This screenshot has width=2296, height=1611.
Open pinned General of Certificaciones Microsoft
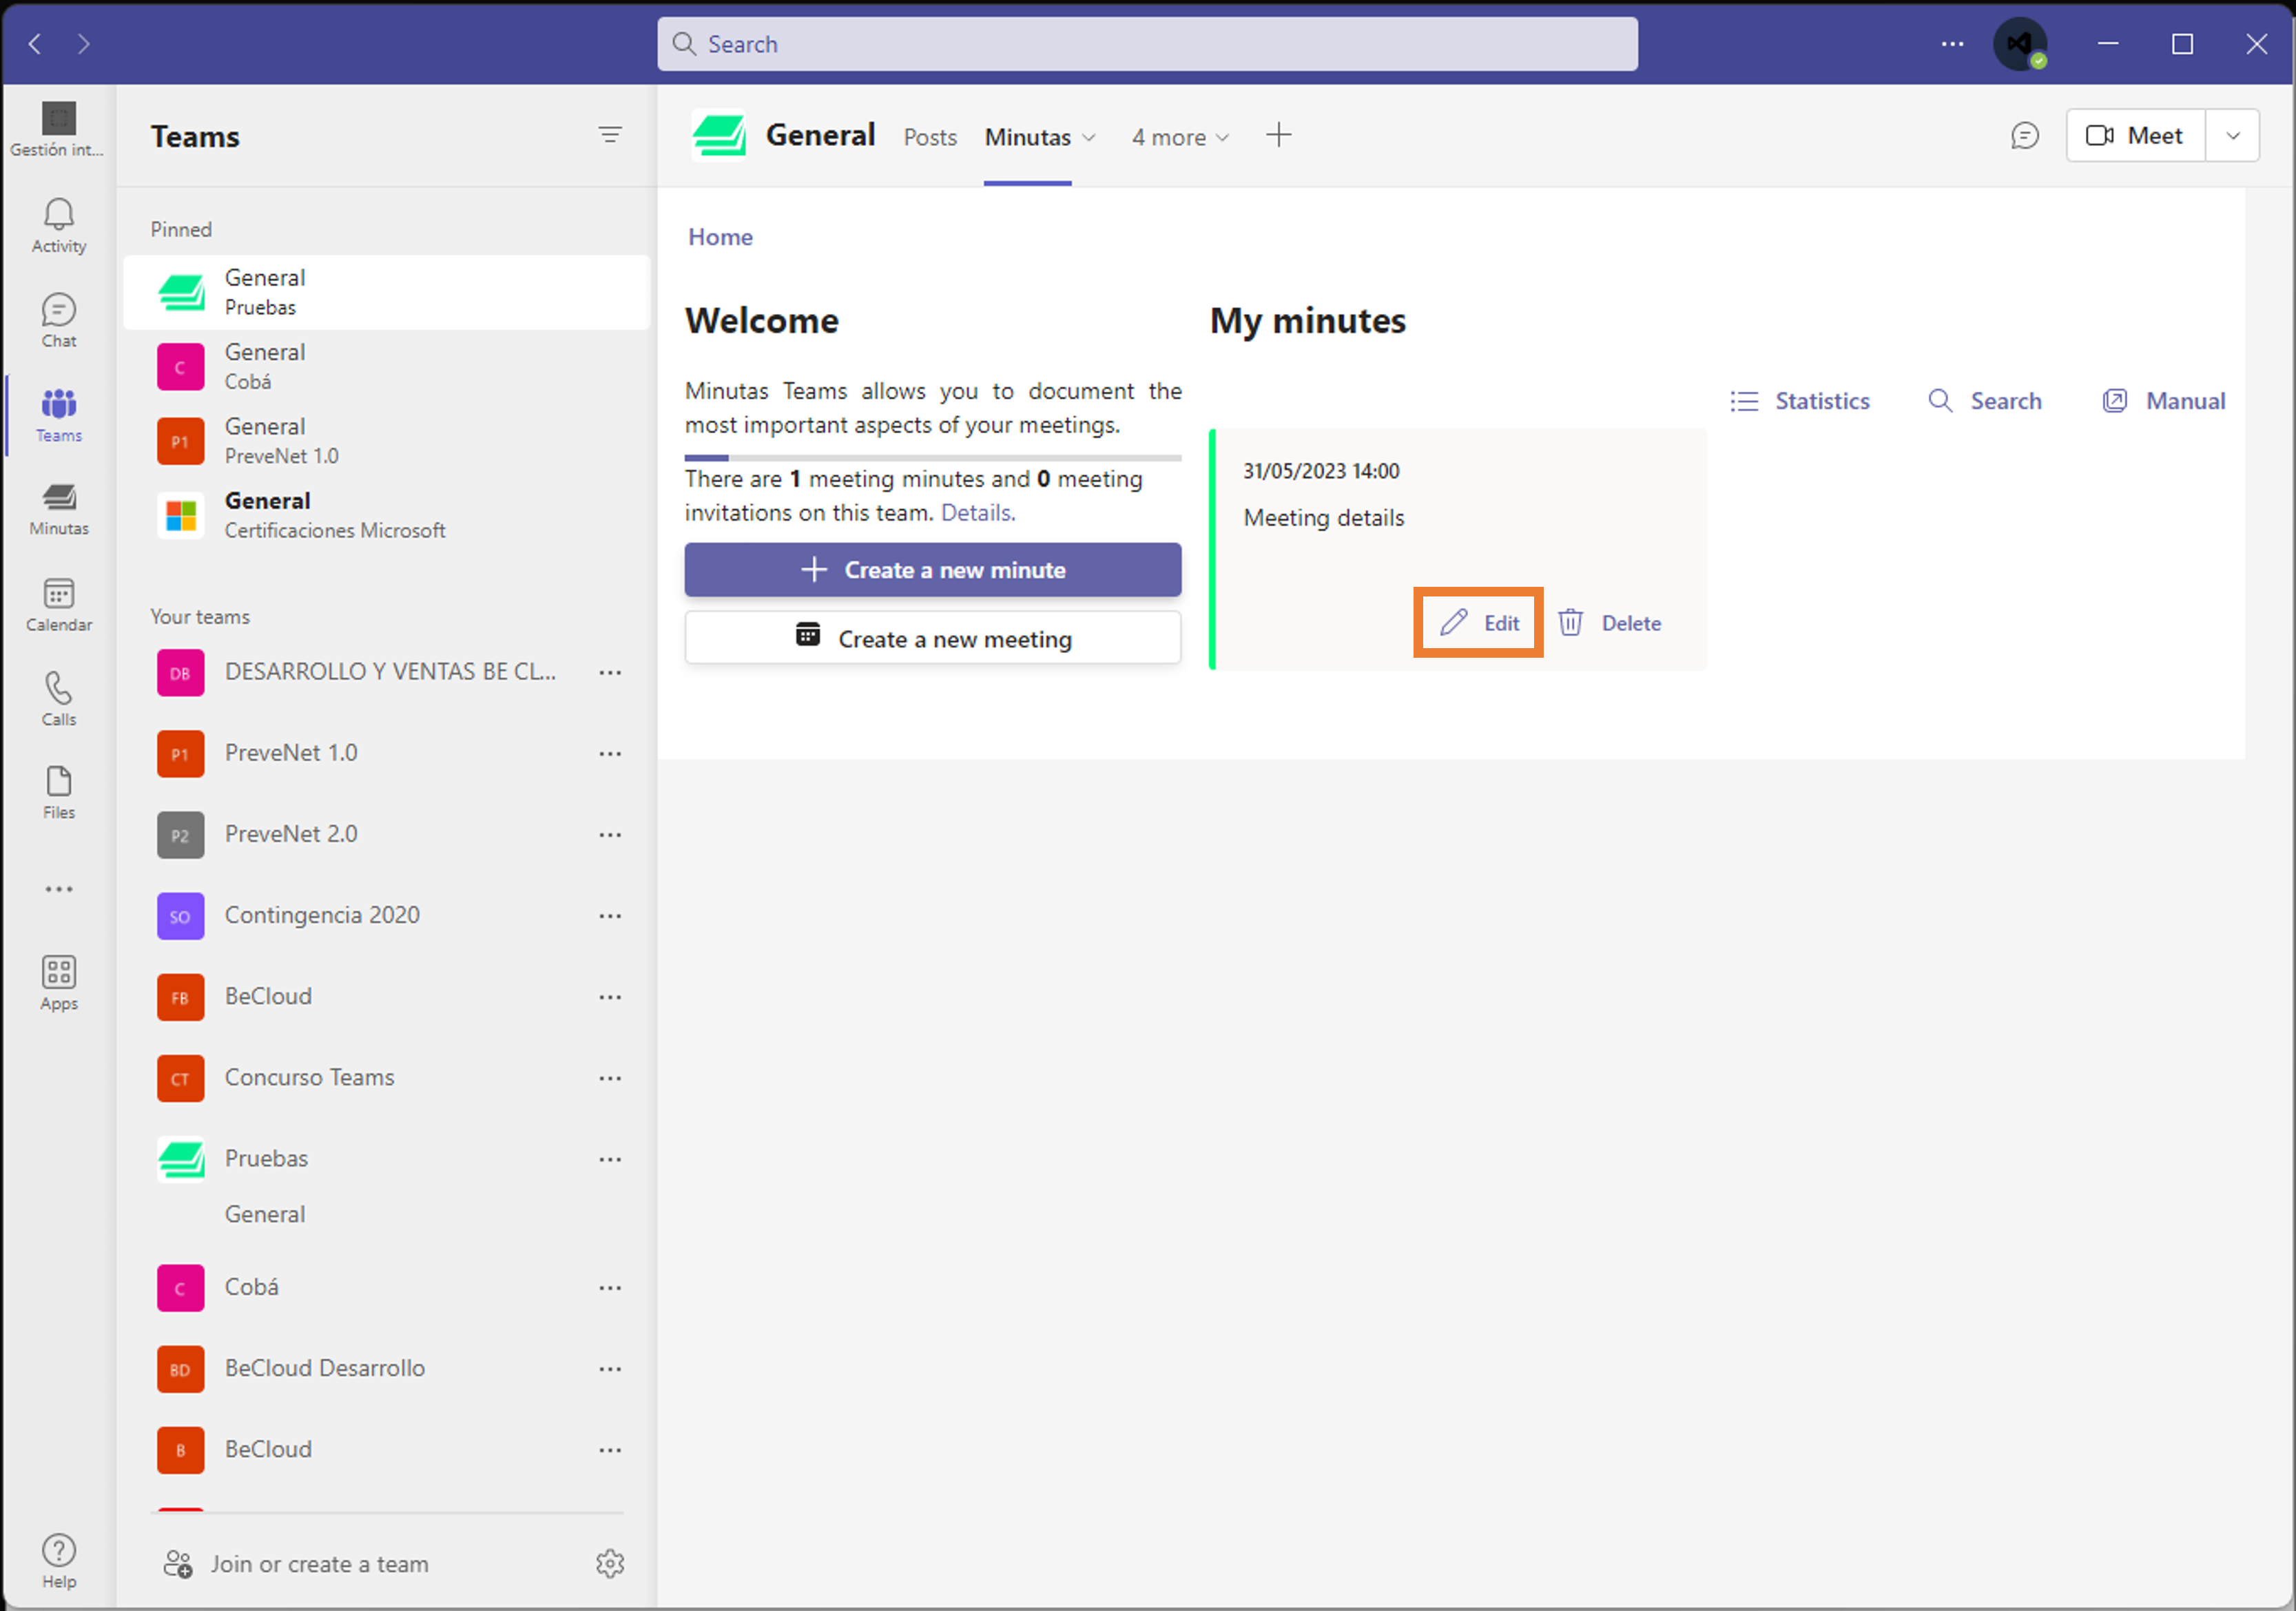pos(387,515)
